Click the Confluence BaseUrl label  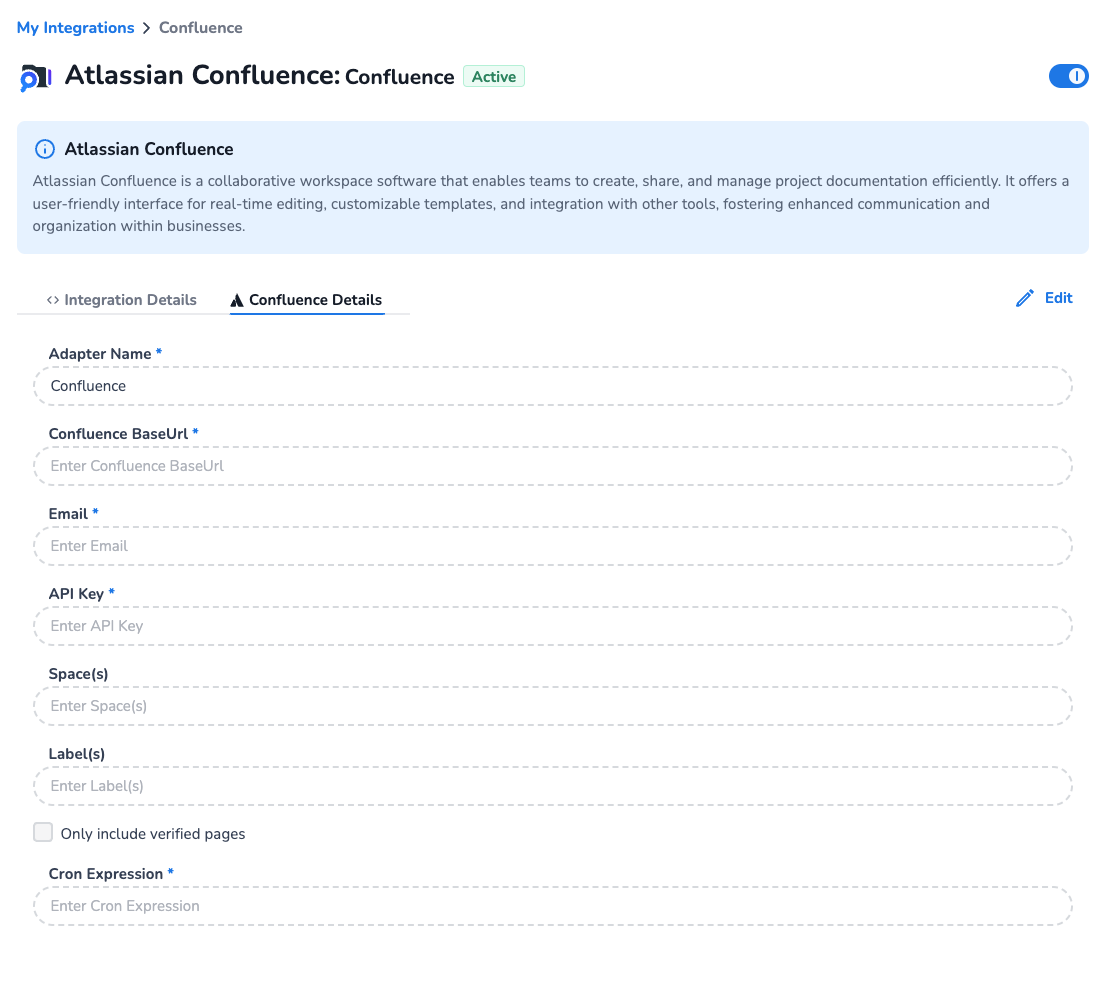click(x=118, y=434)
